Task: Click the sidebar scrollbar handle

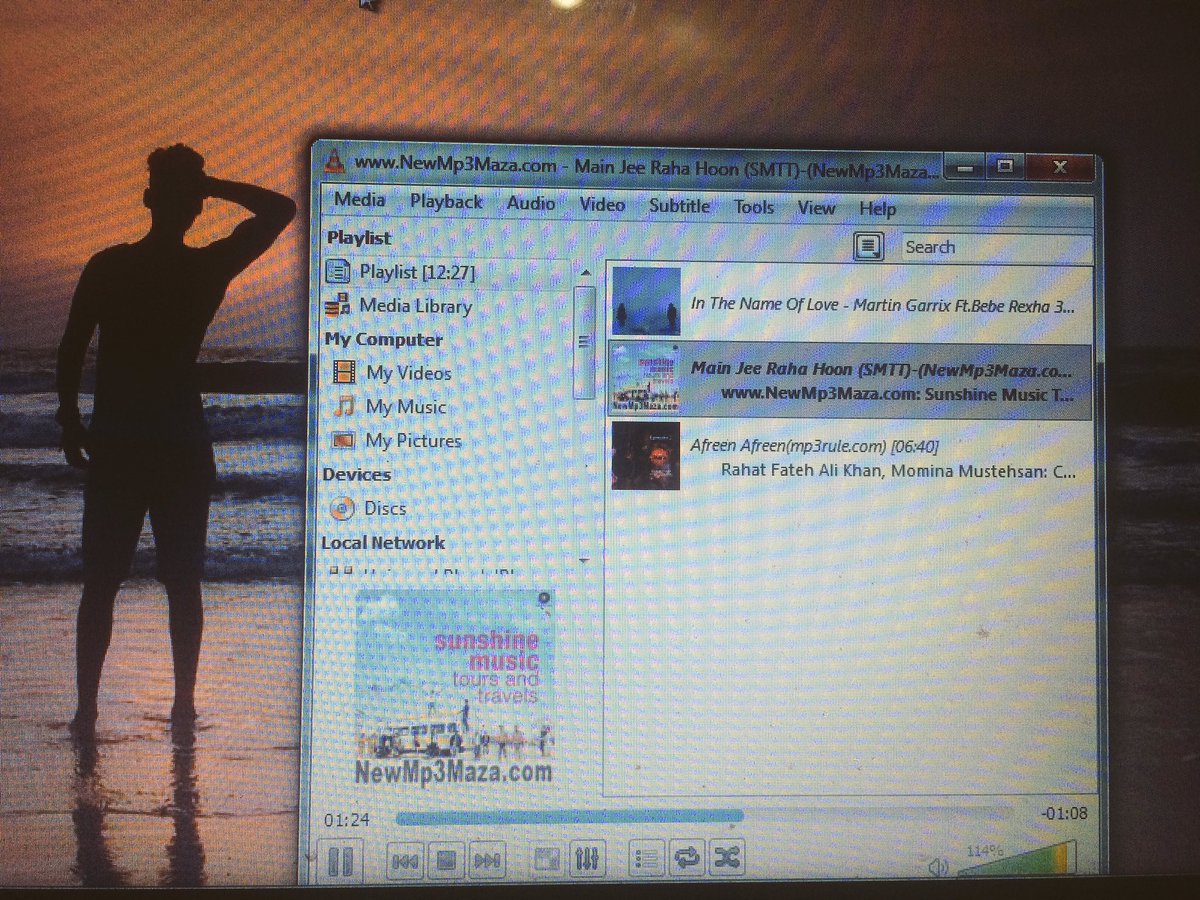Action: point(584,341)
